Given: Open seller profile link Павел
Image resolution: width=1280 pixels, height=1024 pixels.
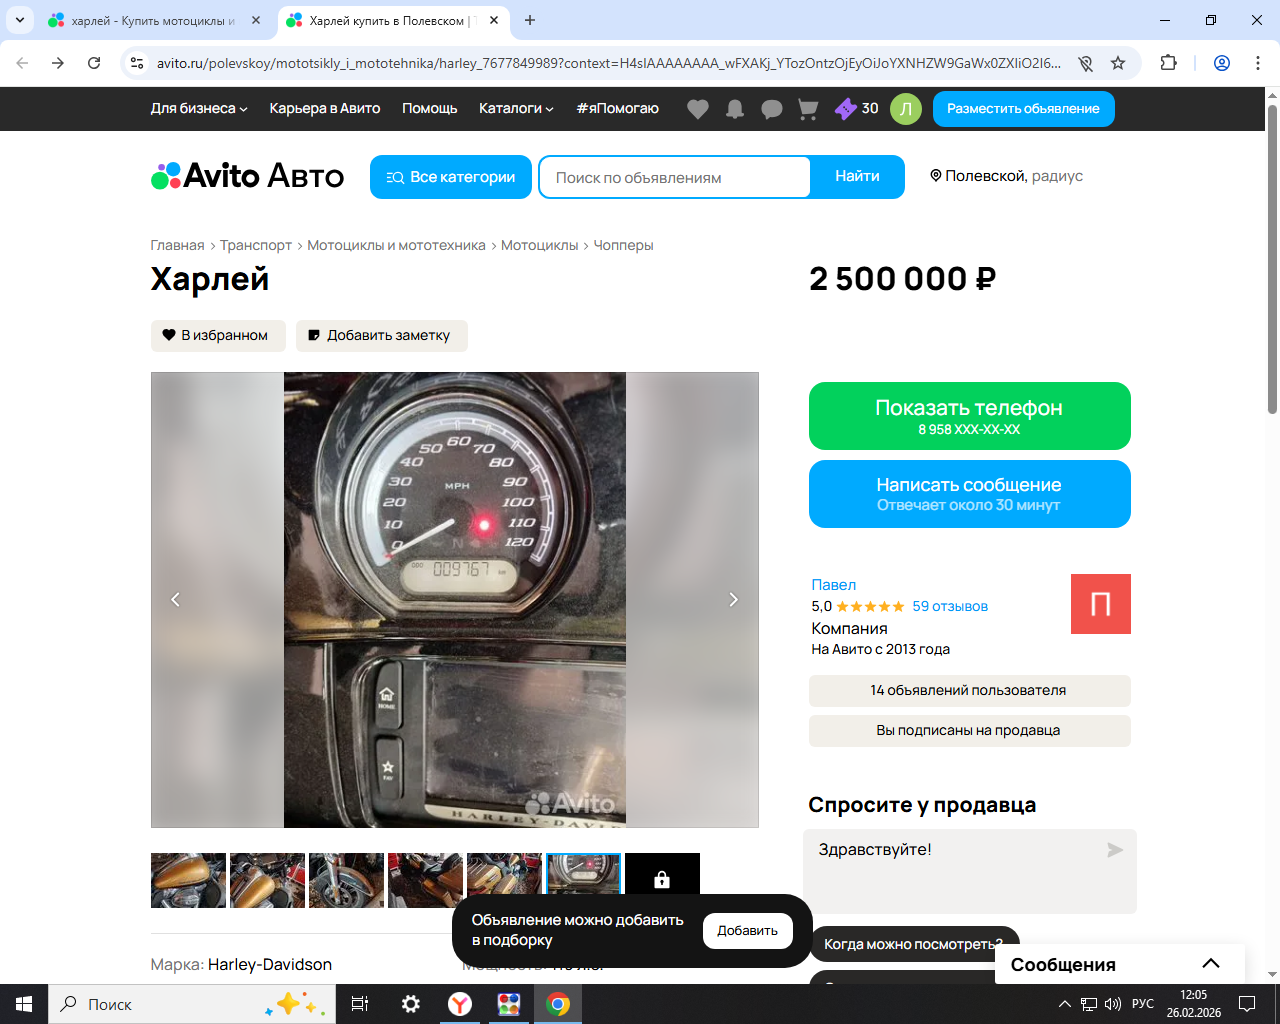Looking at the screenshot, I should 834,585.
